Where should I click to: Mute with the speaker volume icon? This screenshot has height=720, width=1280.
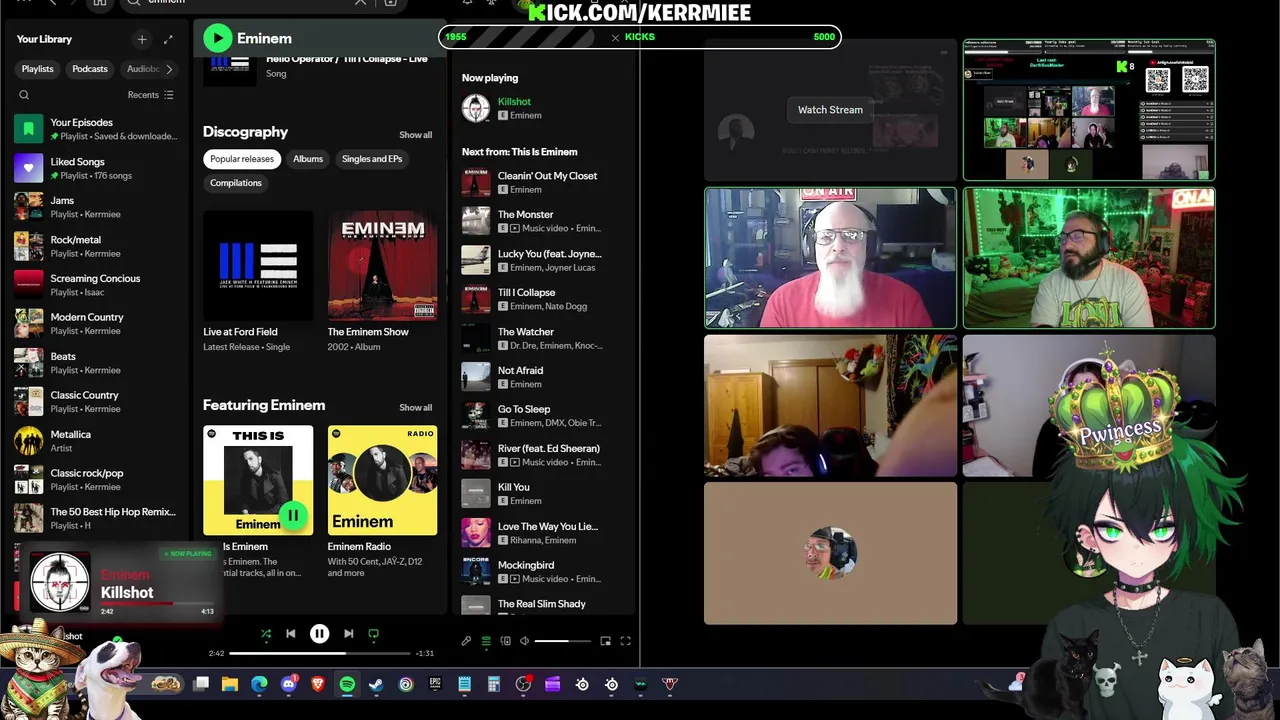pos(524,641)
